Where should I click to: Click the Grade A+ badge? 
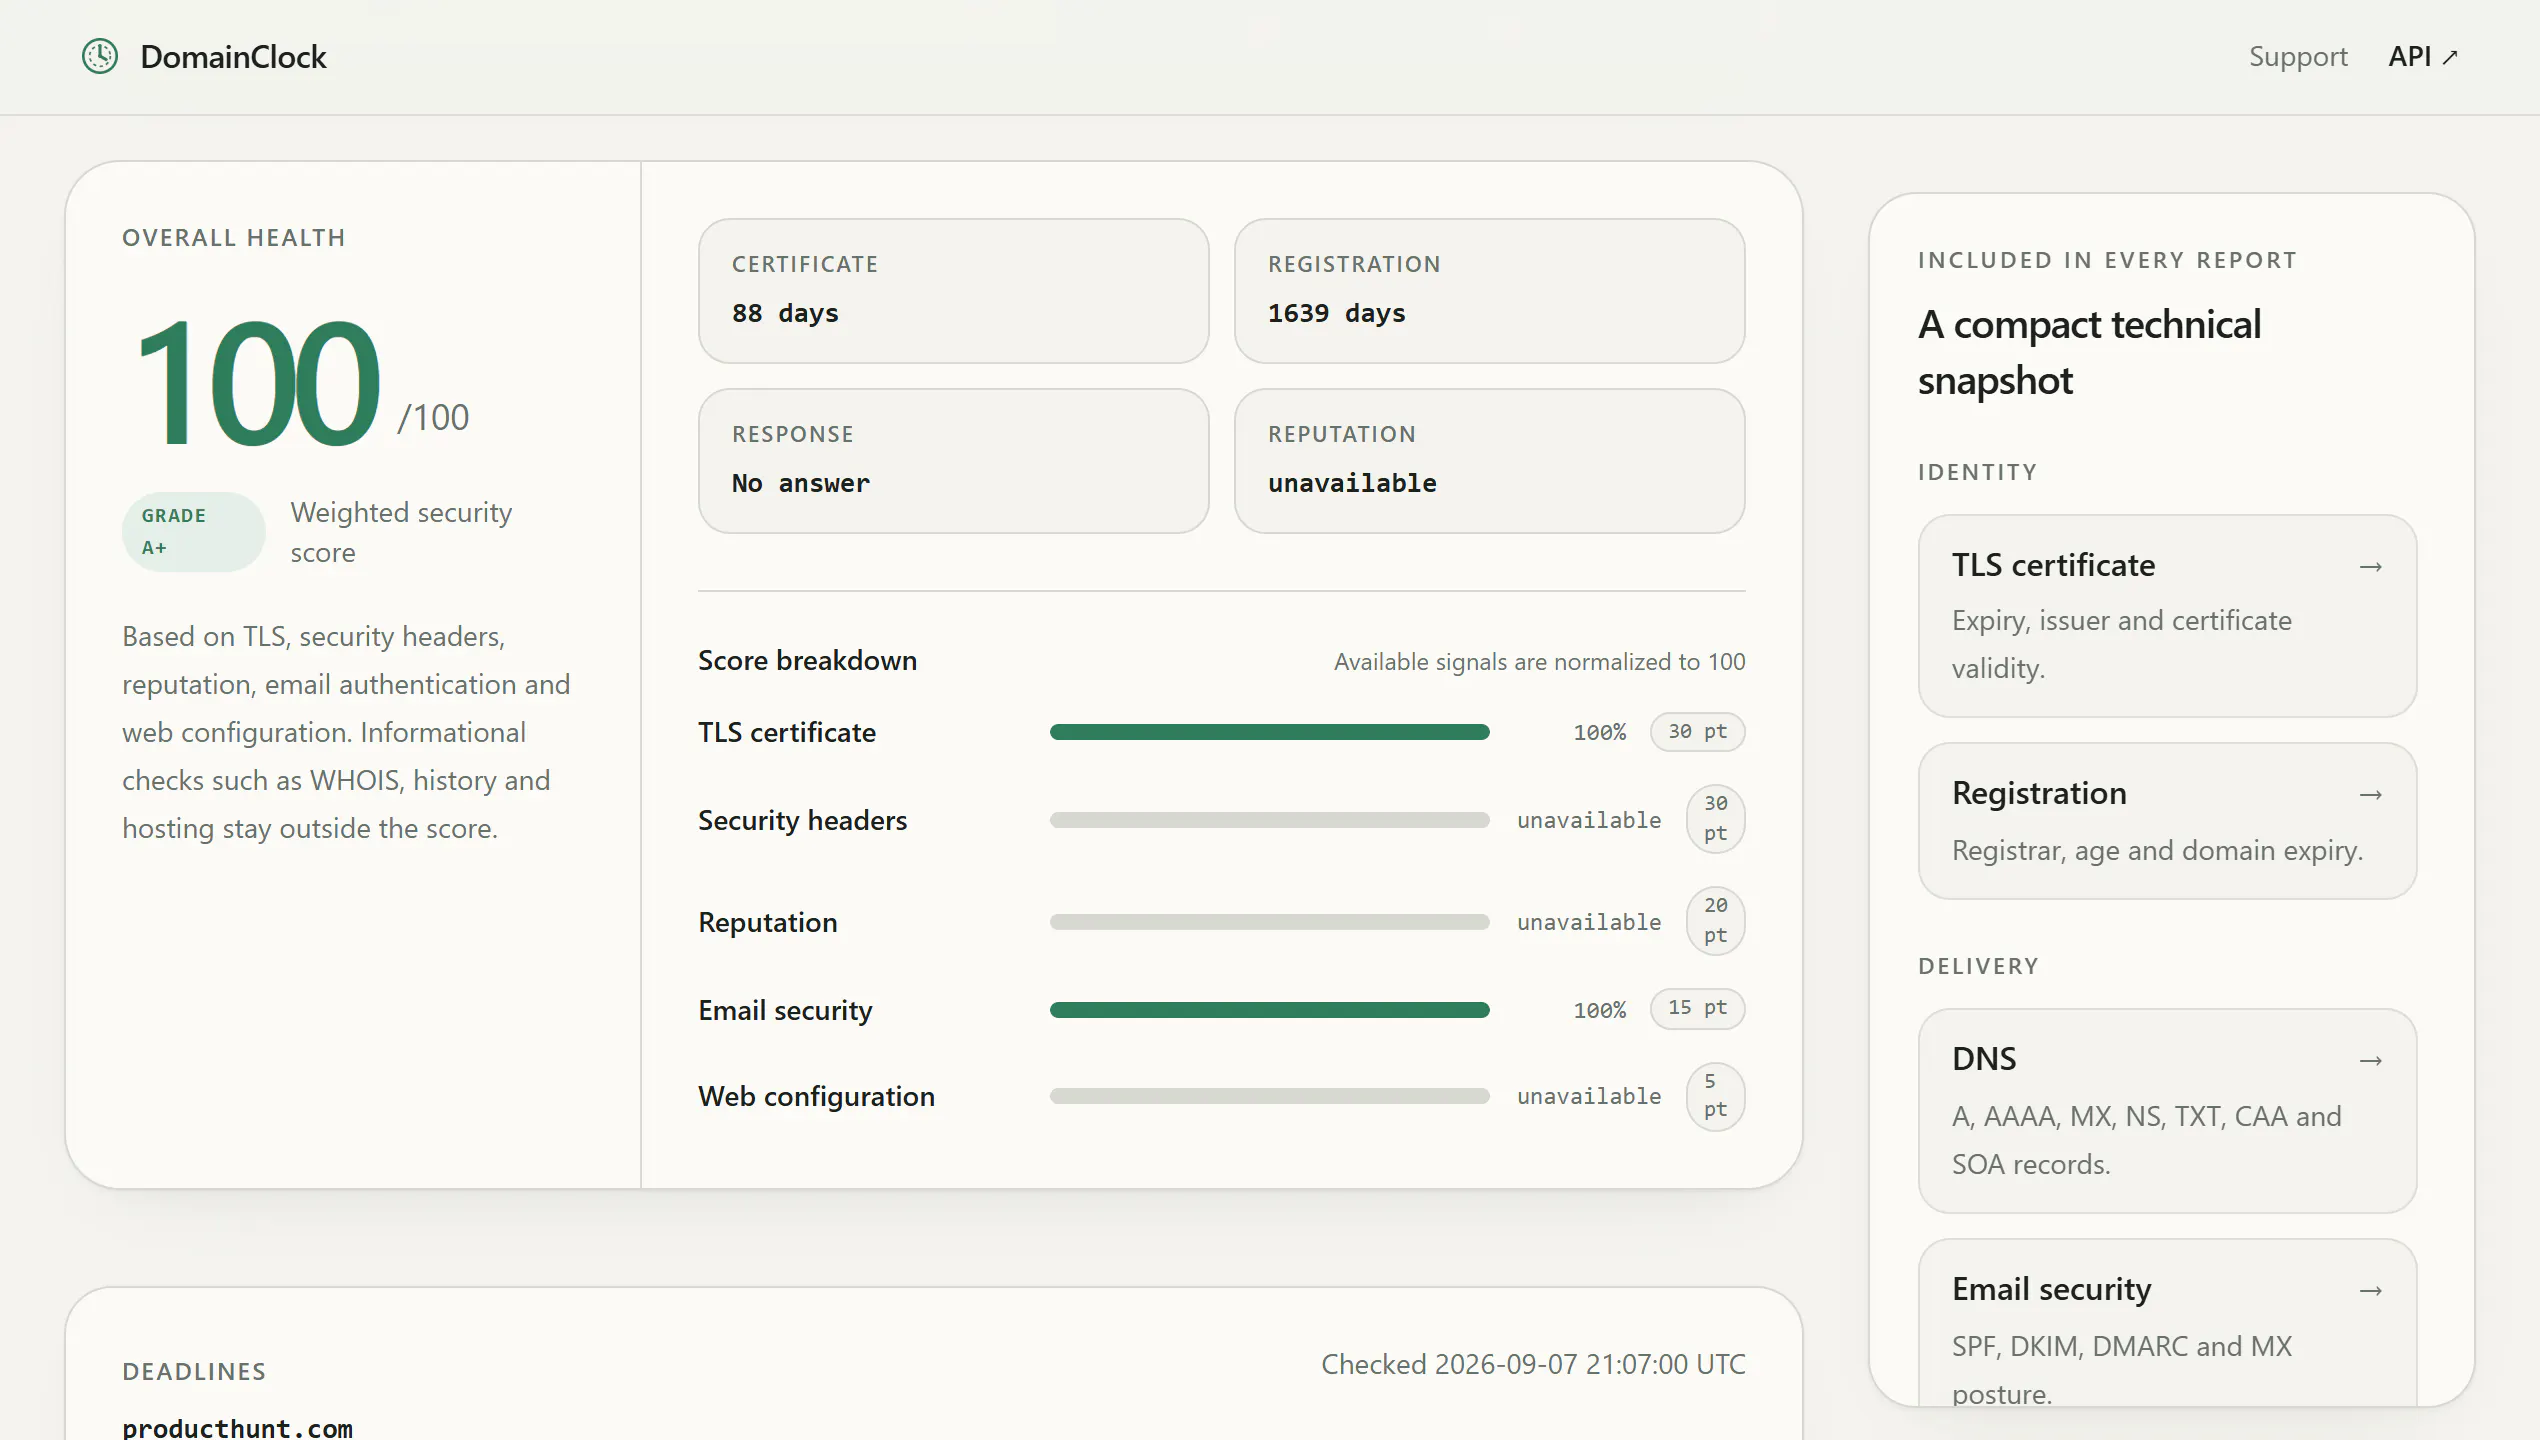click(x=193, y=532)
